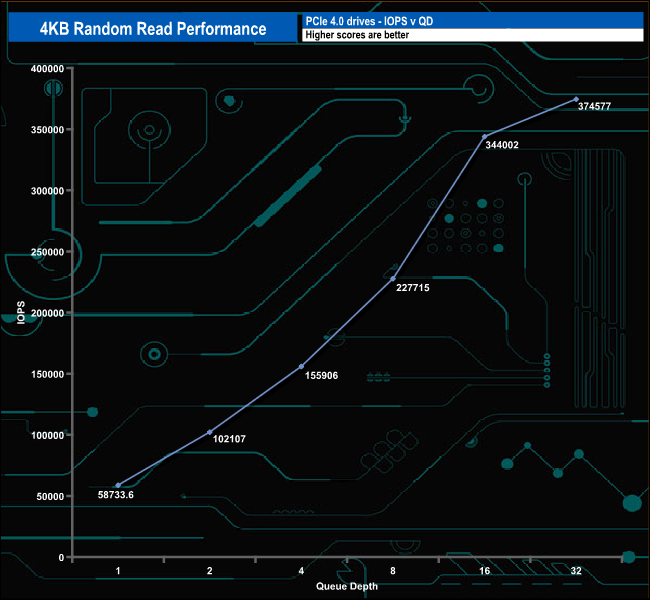The image size is (650, 600).
Task: Click the data point marker above 227715
Action: pyautogui.click(x=393, y=279)
